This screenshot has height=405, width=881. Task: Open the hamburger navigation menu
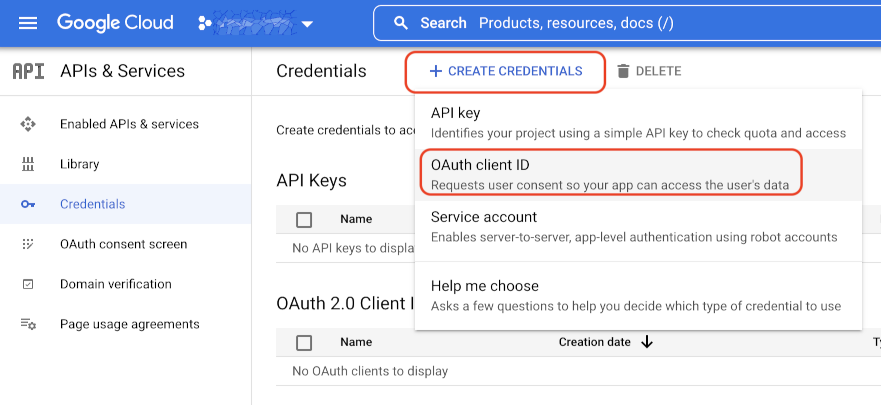click(x=28, y=23)
